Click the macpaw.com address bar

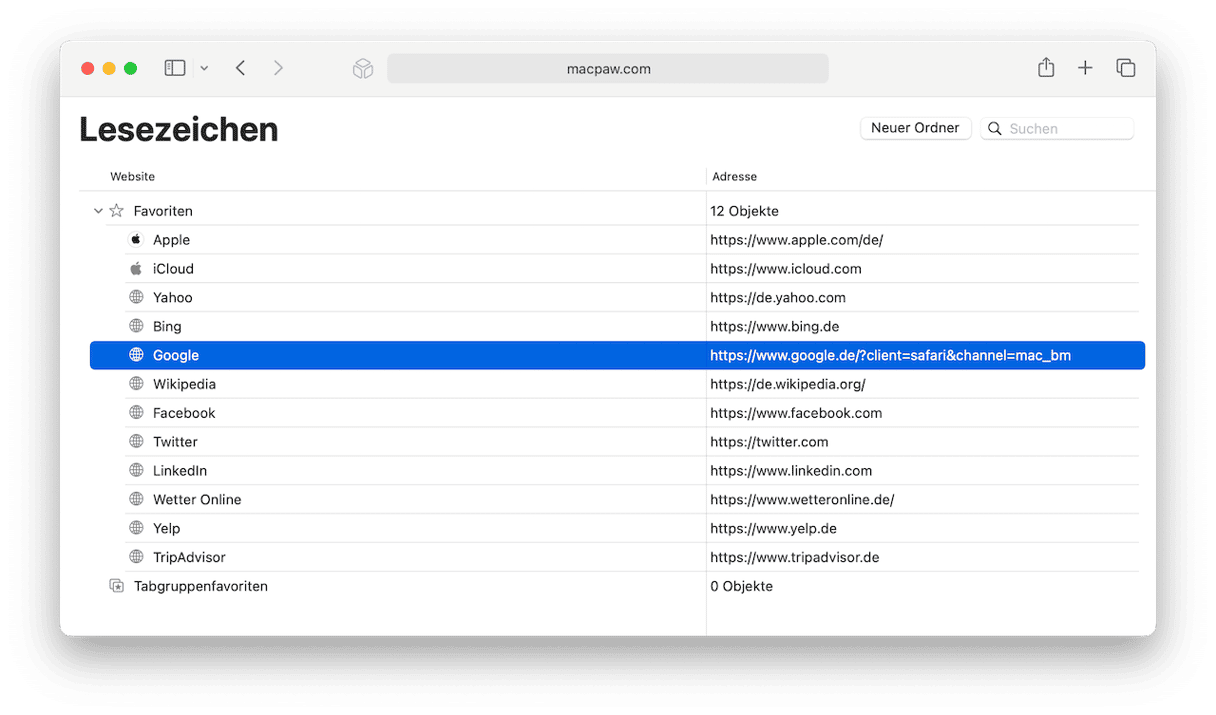pos(608,69)
